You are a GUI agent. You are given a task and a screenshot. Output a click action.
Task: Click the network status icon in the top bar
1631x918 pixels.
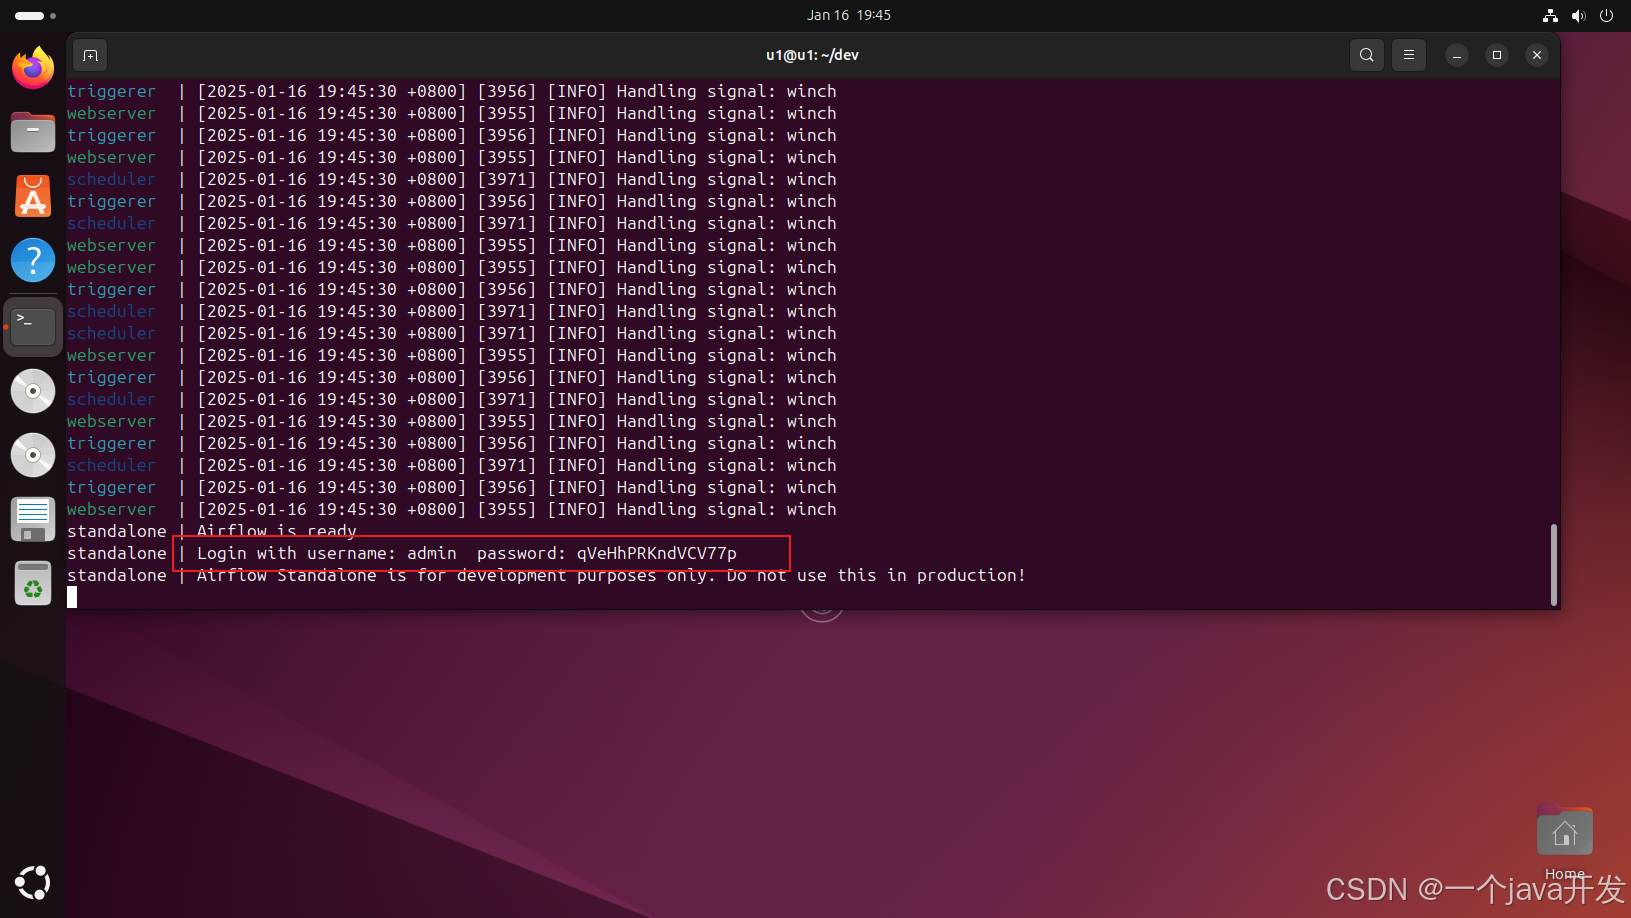coord(1550,15)
